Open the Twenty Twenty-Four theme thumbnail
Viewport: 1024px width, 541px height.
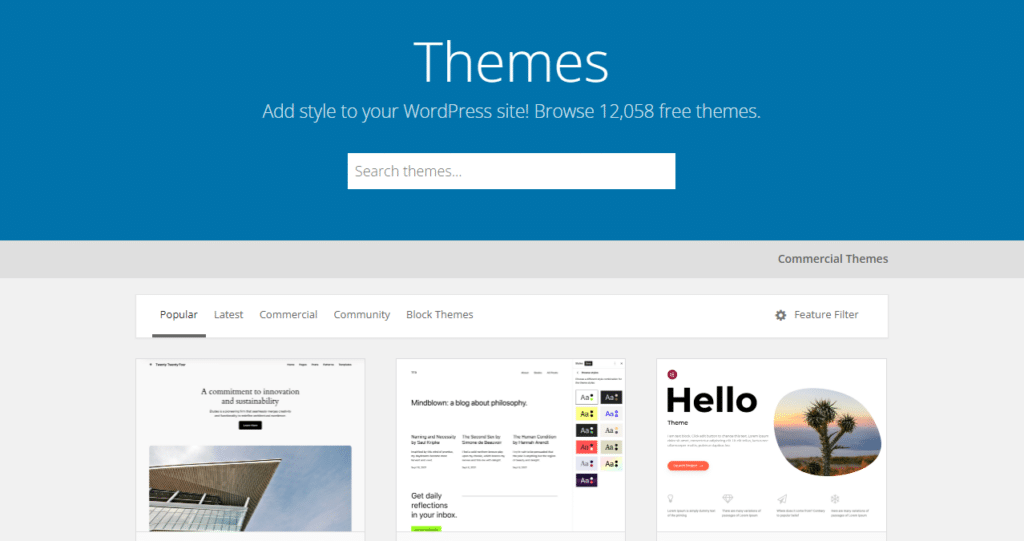[x=250, y=445]
